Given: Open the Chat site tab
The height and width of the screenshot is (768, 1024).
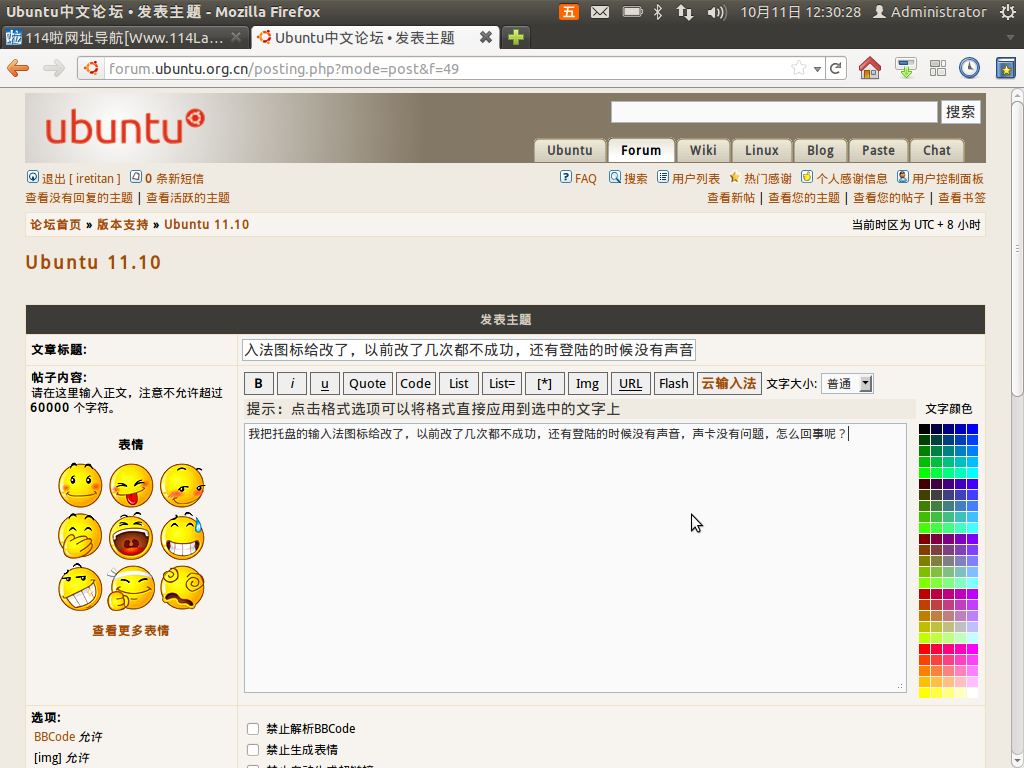Looking at the screenshot, I should tap(936, 150).
